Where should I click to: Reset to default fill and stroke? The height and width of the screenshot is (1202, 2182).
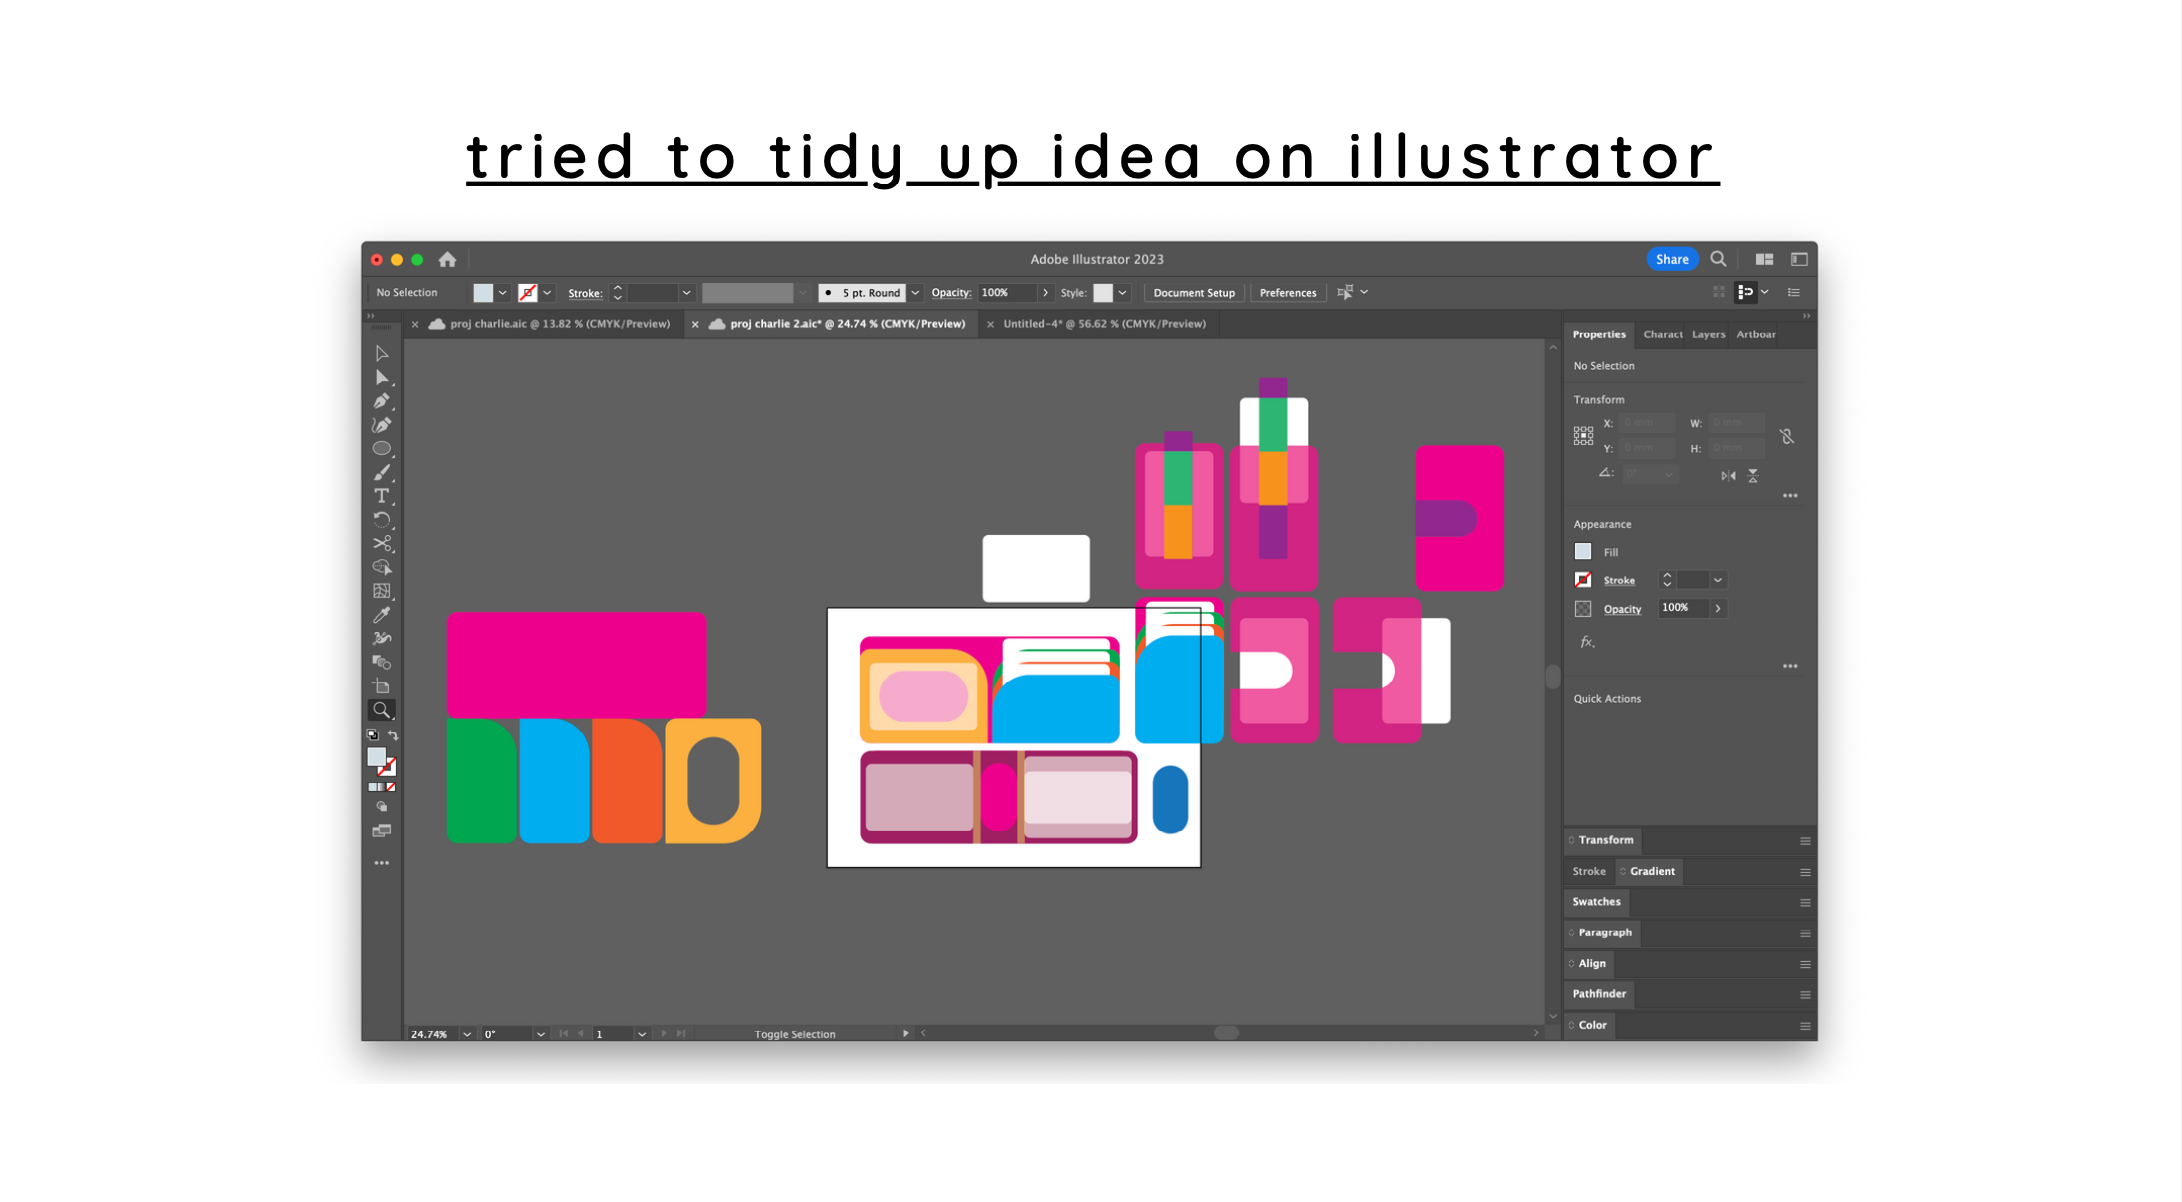pos(372,735)
